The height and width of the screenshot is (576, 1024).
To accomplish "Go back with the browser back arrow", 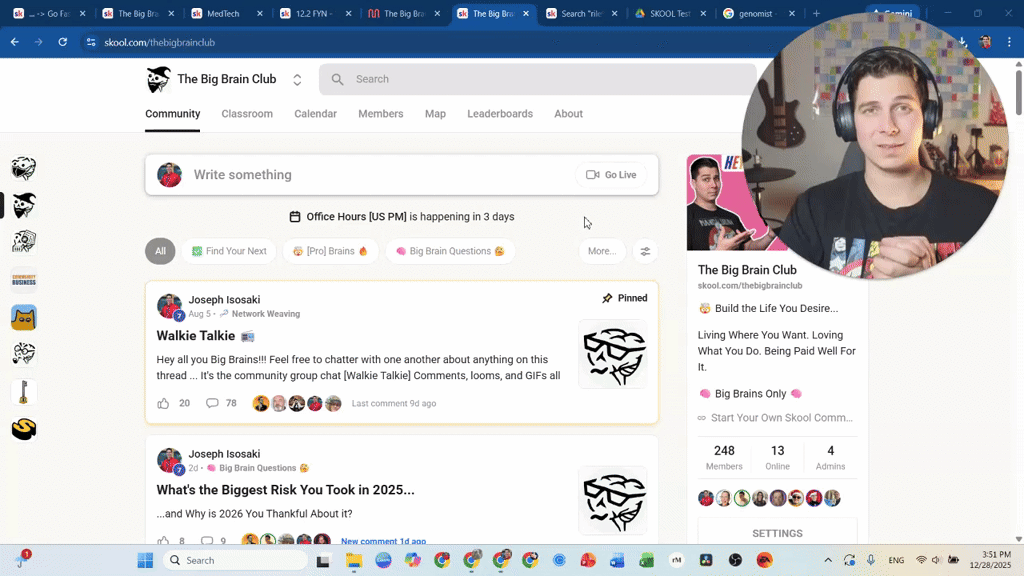I will [x=14, y=42].
